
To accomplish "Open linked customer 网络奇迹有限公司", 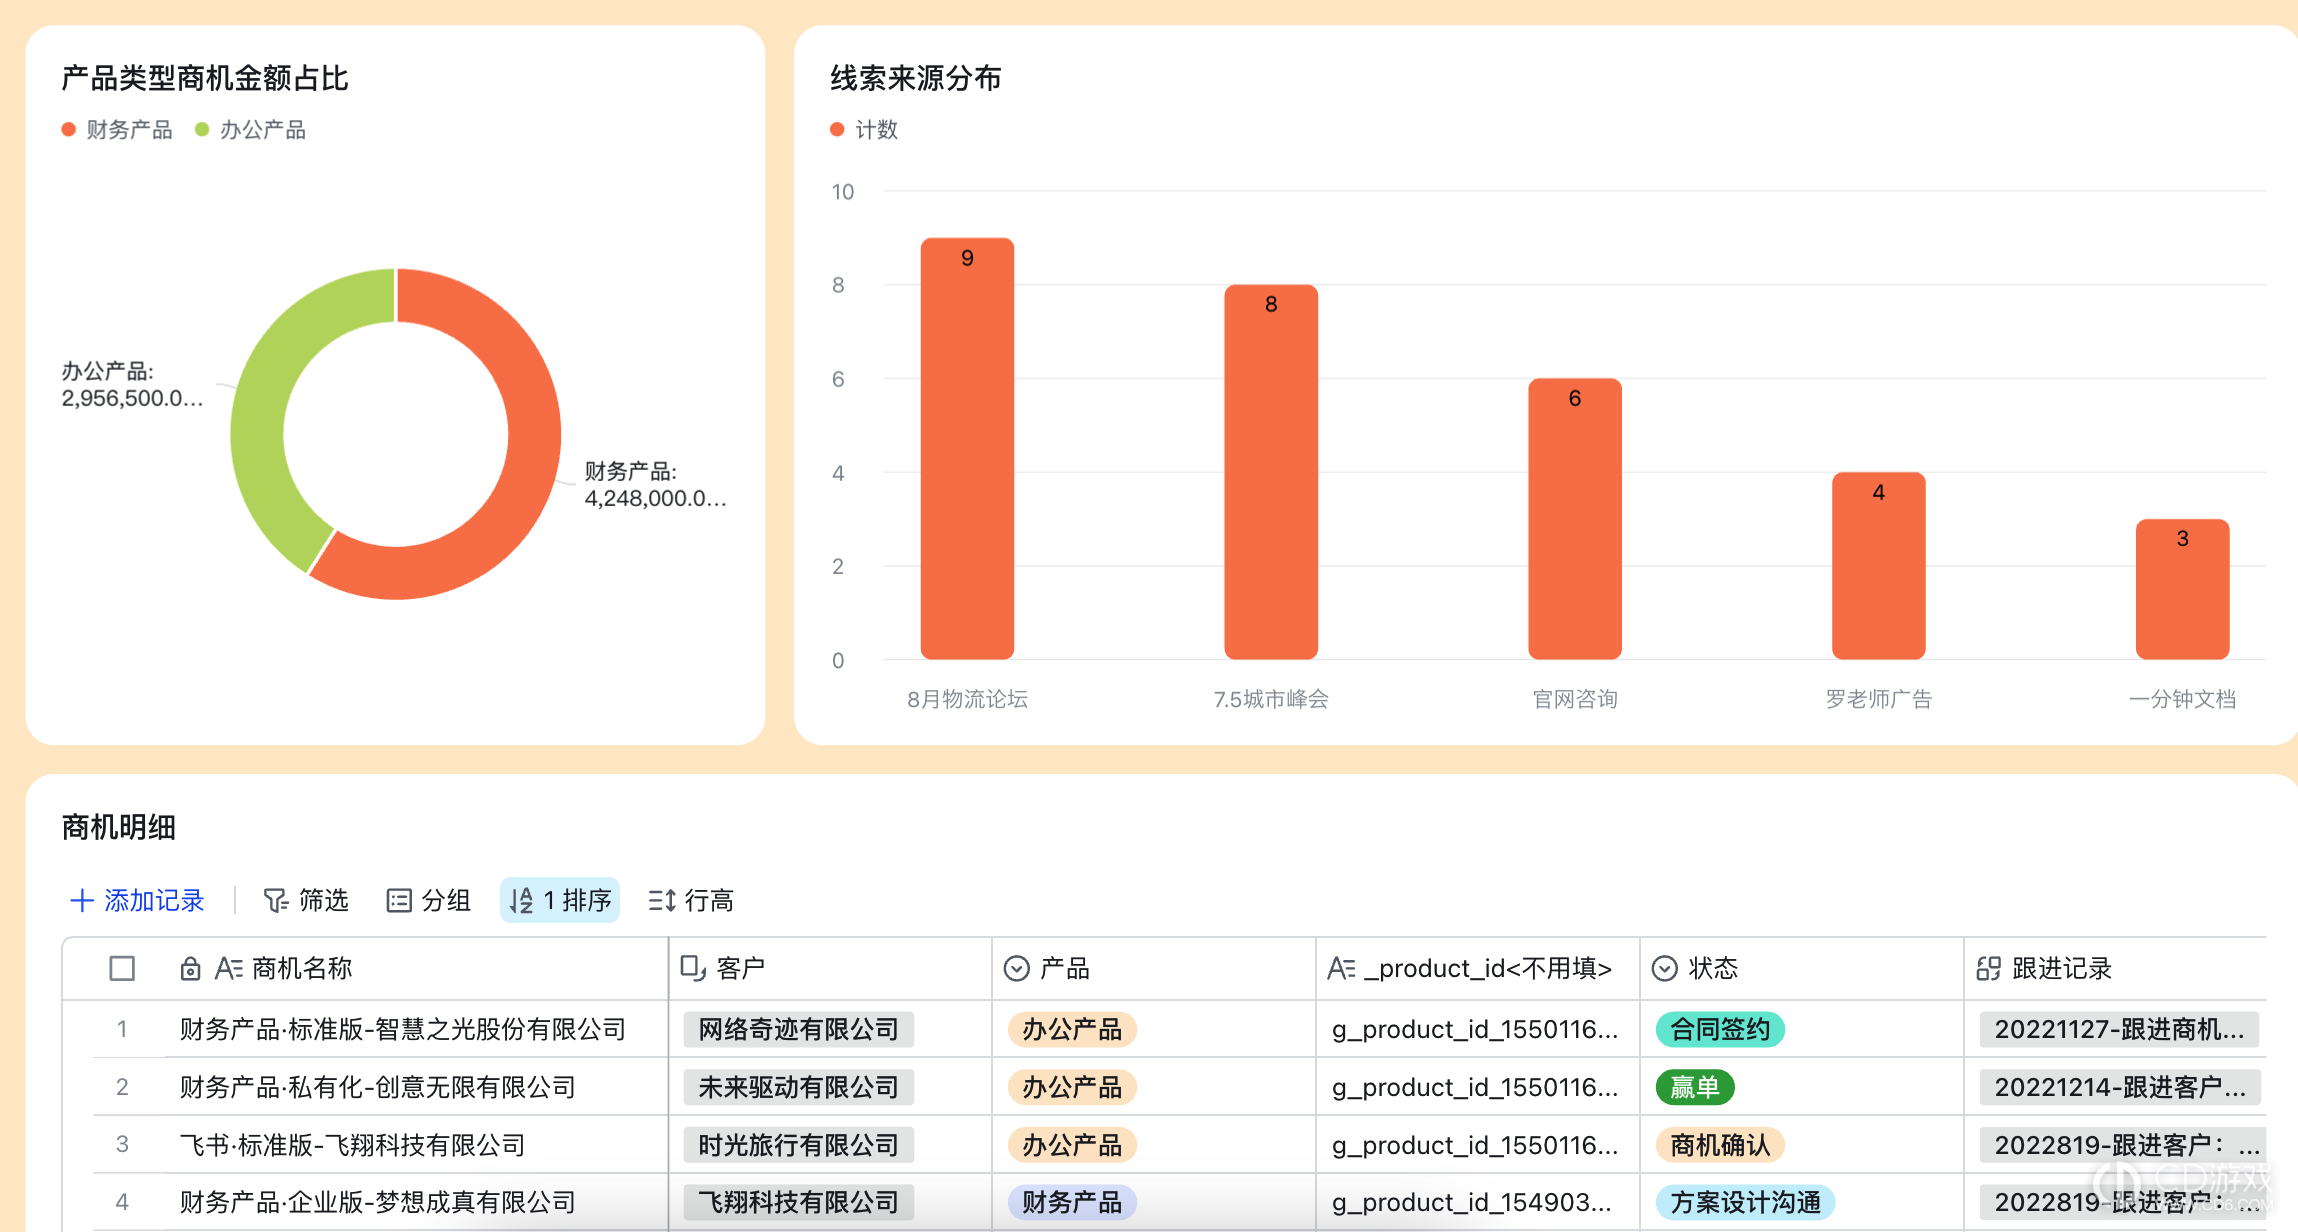I will [x=798, y=1030].
